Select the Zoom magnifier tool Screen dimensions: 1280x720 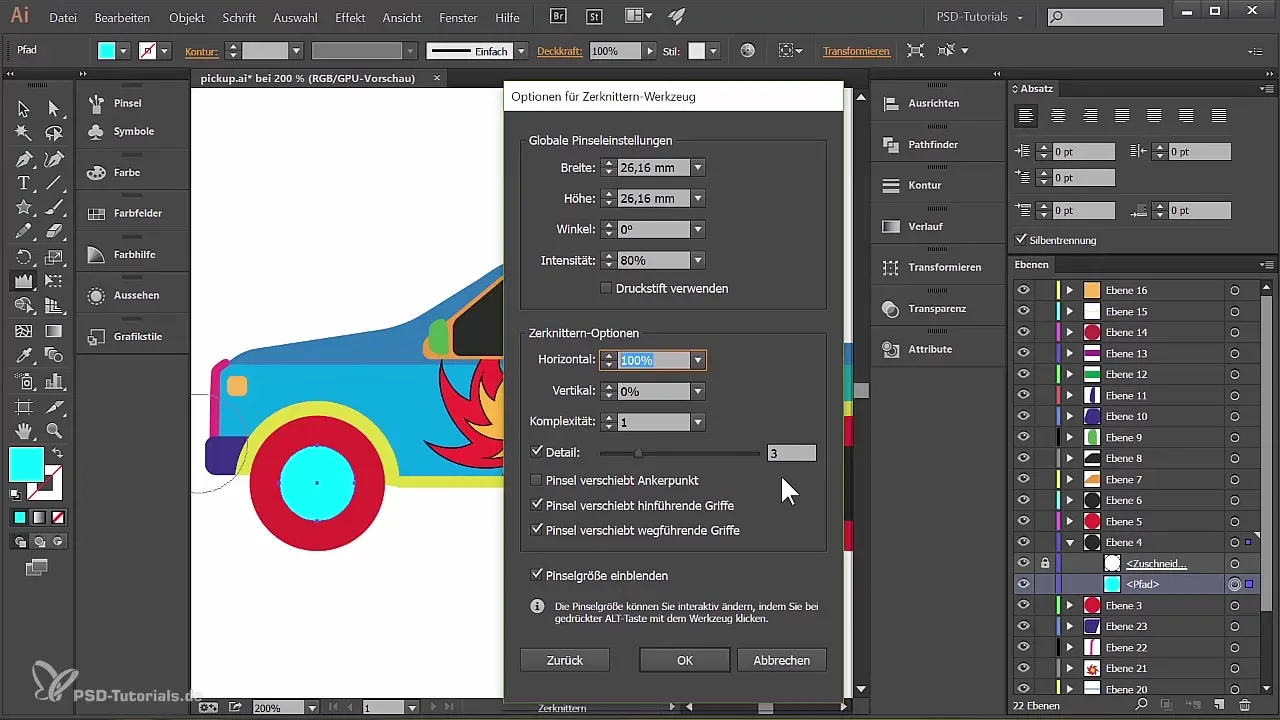click(x=54, y=431)
